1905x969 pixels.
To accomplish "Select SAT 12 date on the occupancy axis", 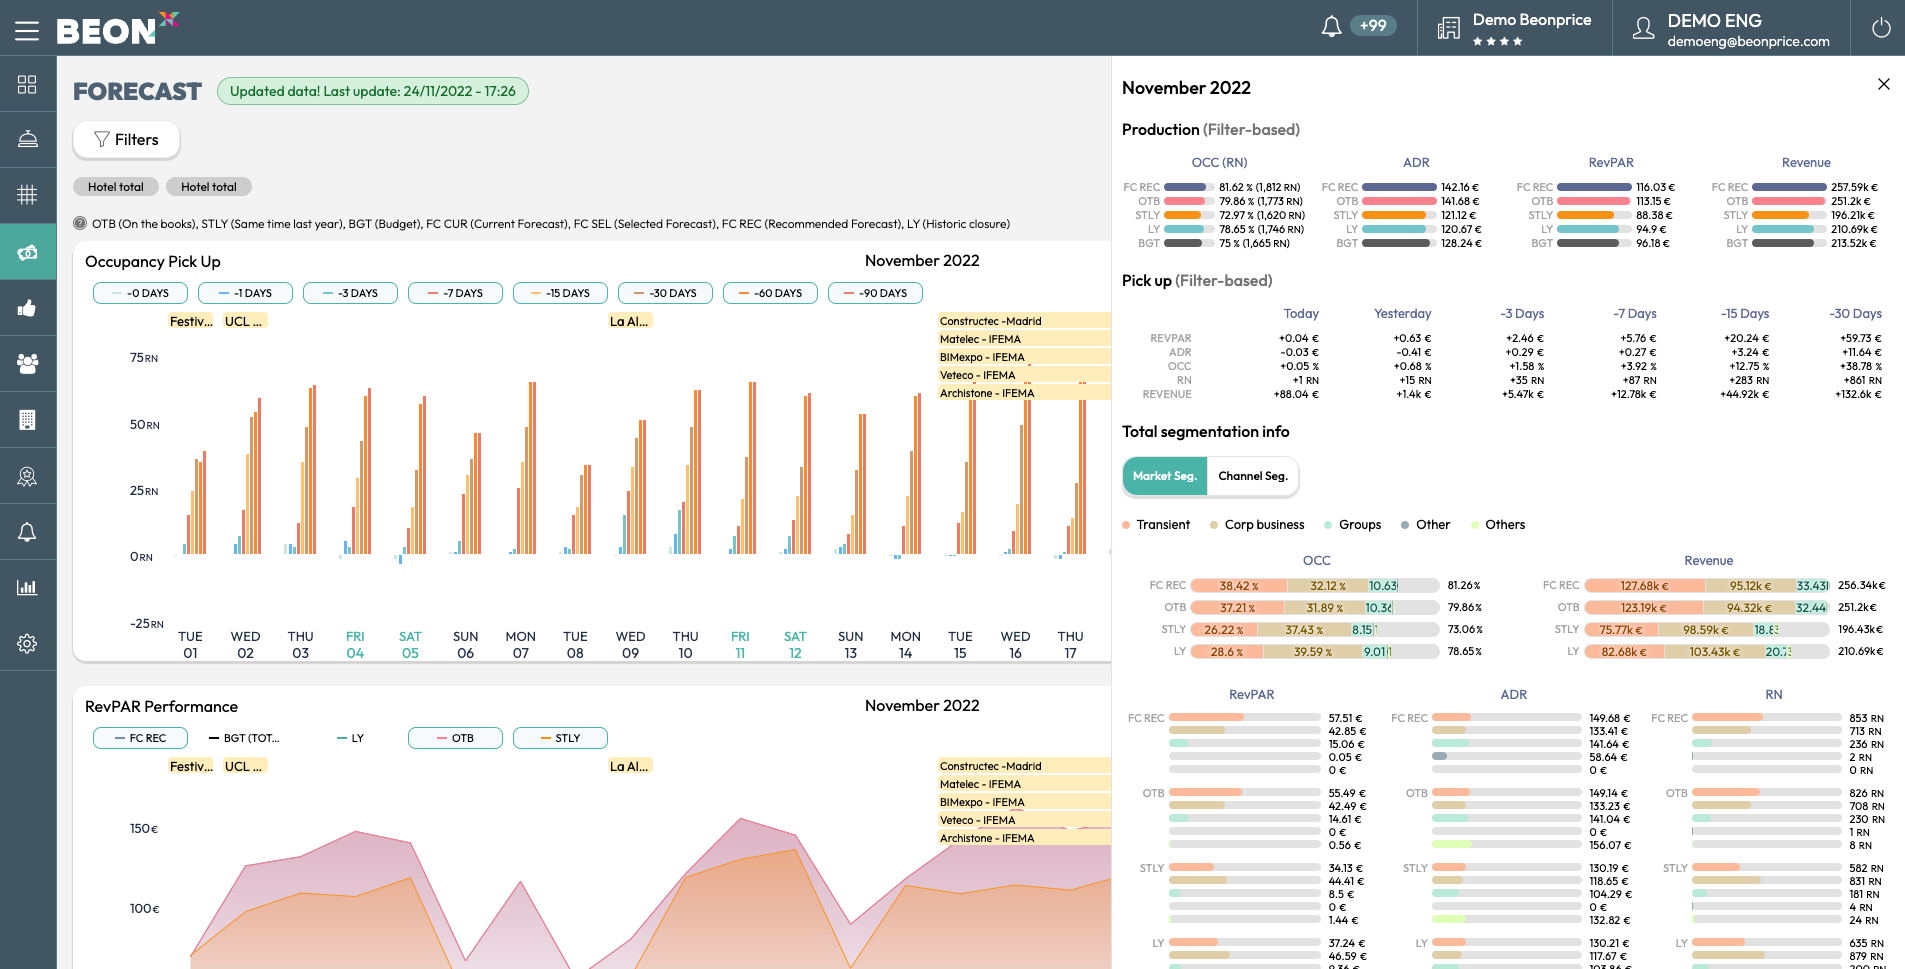I will click(795, 644).
